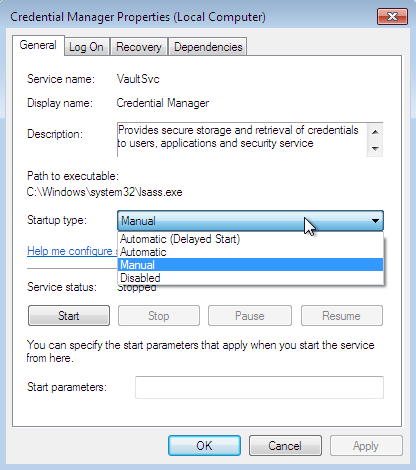Click the description box down arrow
This screenshot has width=416, height=470.
tap(375, 148)
